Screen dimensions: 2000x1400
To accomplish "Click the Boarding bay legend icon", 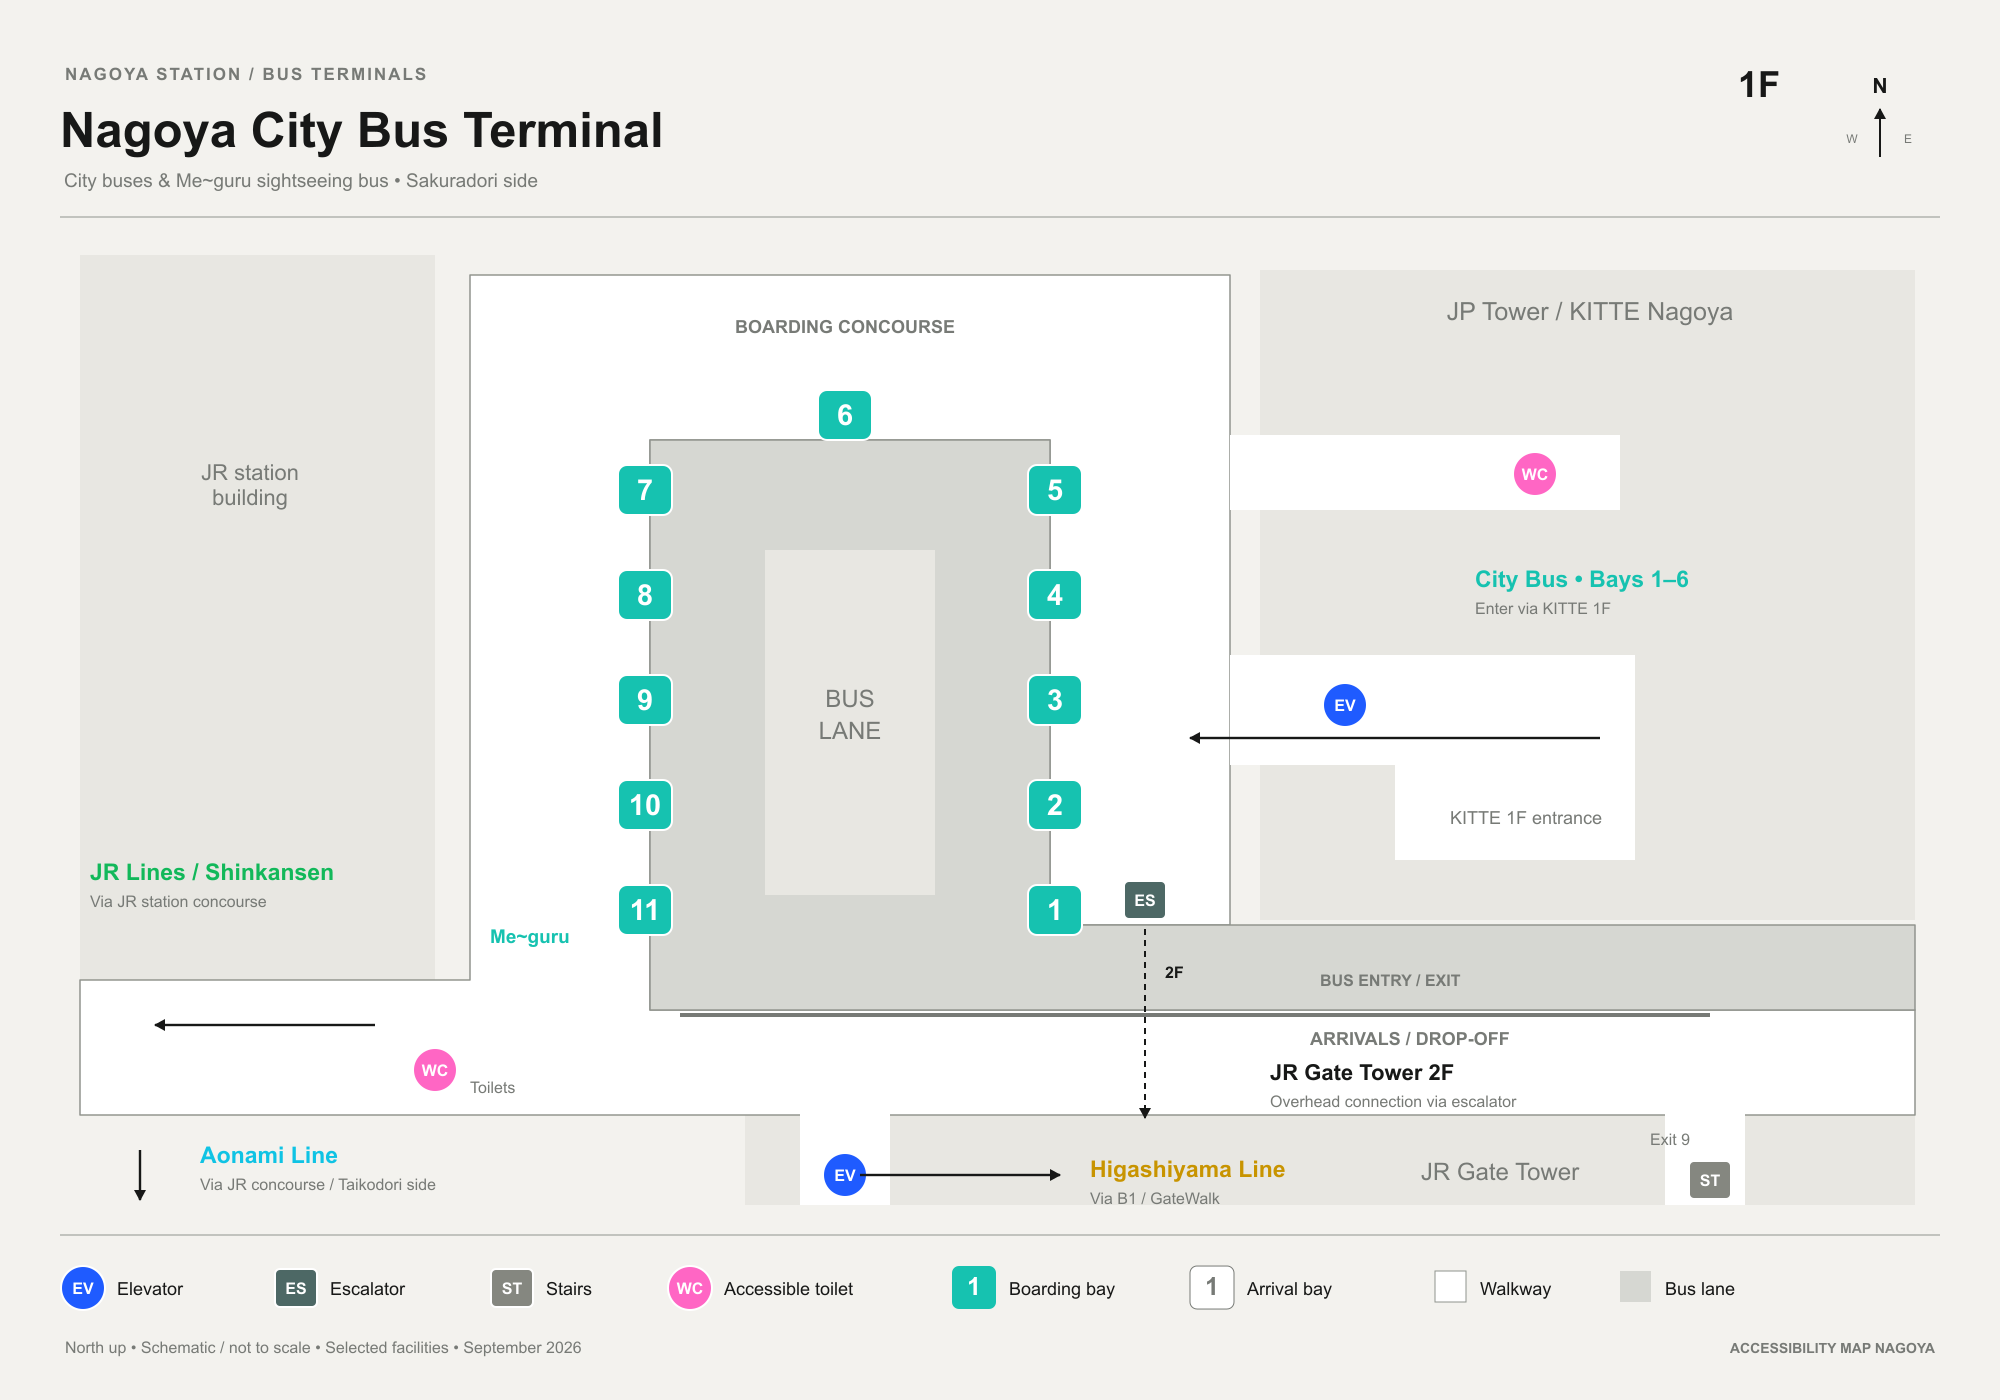I will (974, 1287).
